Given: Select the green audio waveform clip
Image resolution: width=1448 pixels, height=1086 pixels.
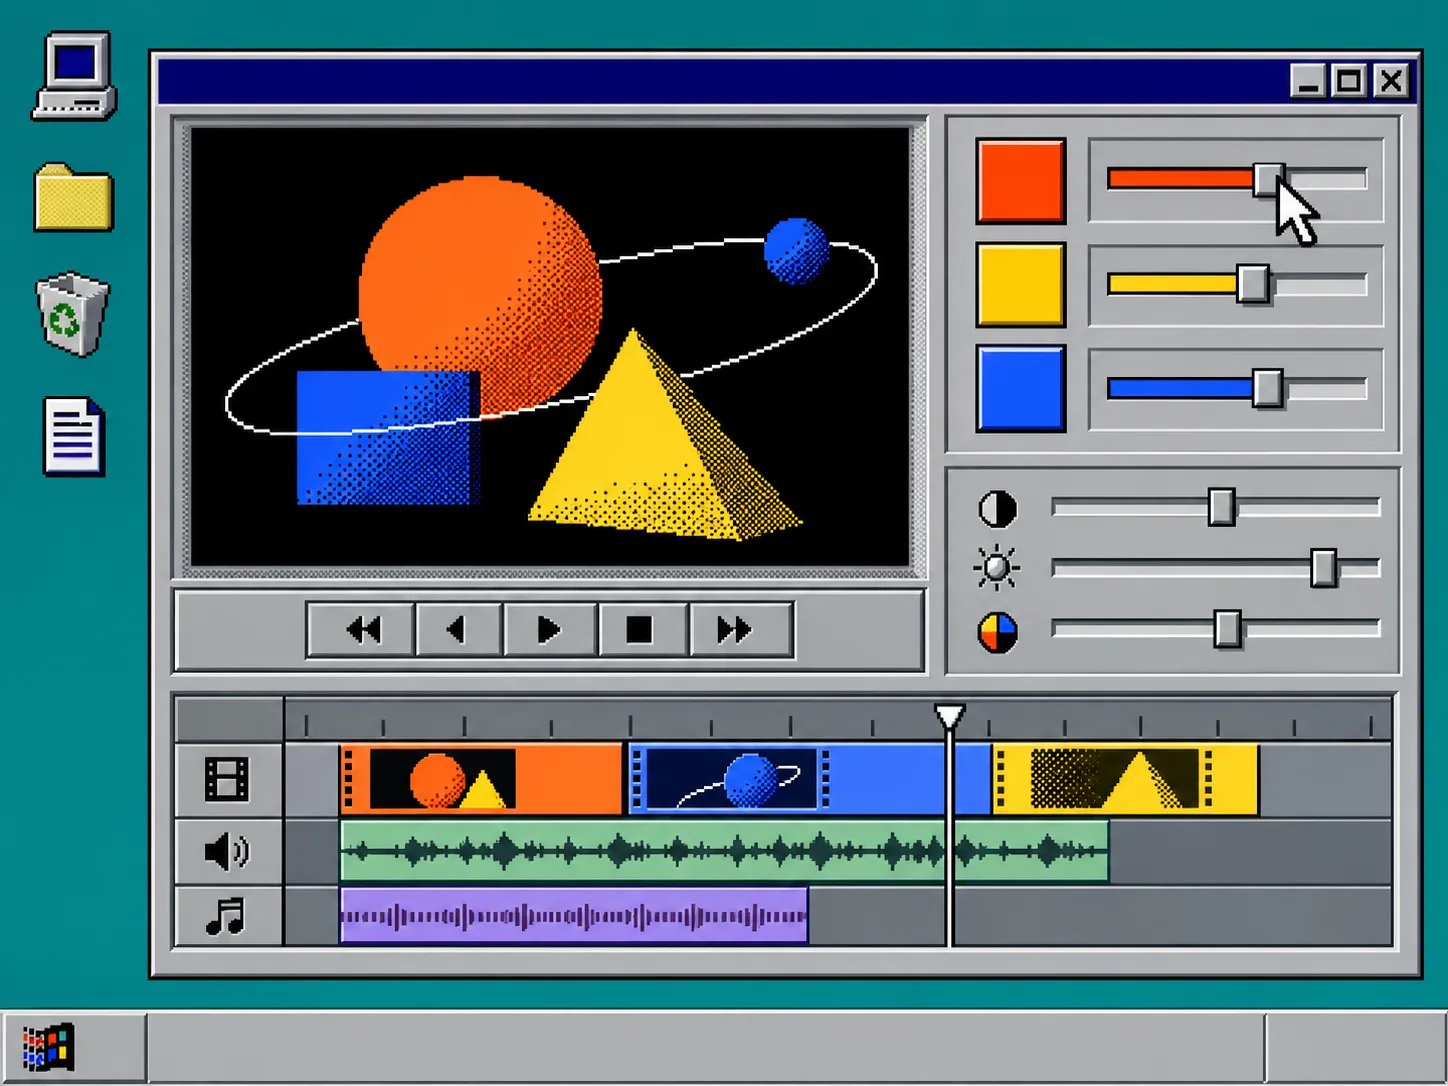Looking at the screenshot, I should pos(725,851).
